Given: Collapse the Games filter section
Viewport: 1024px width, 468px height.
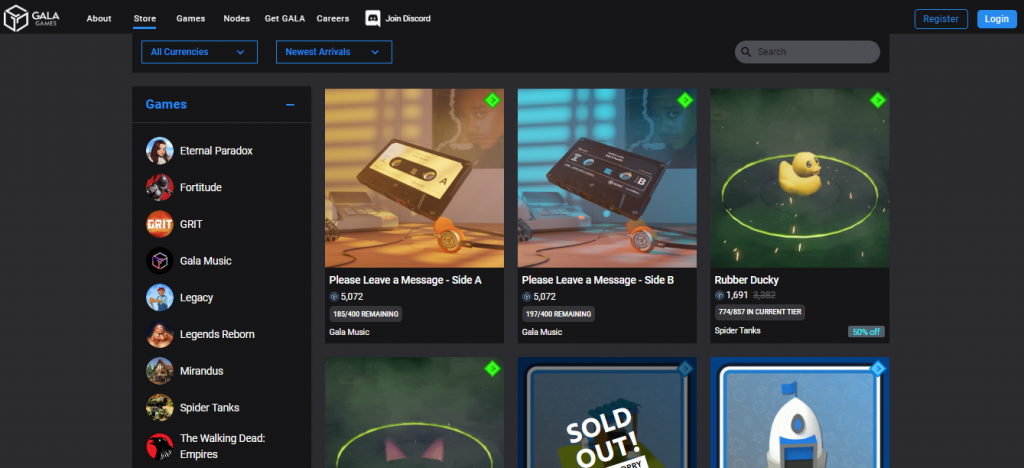Looking at the screenshot, I should (290, 104).
